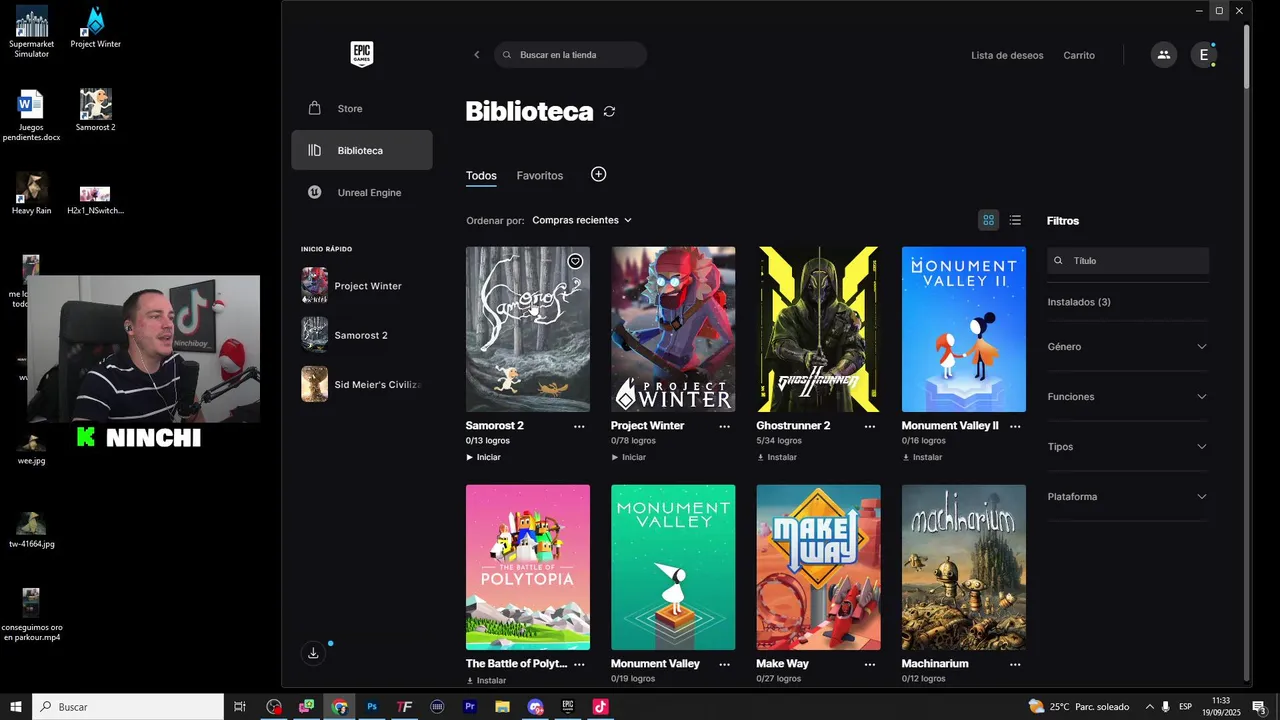Viewport: 1280px width, 720px height.
Task: Open Premiere Pro from the taskbar
Action: [x=470, y=707]
